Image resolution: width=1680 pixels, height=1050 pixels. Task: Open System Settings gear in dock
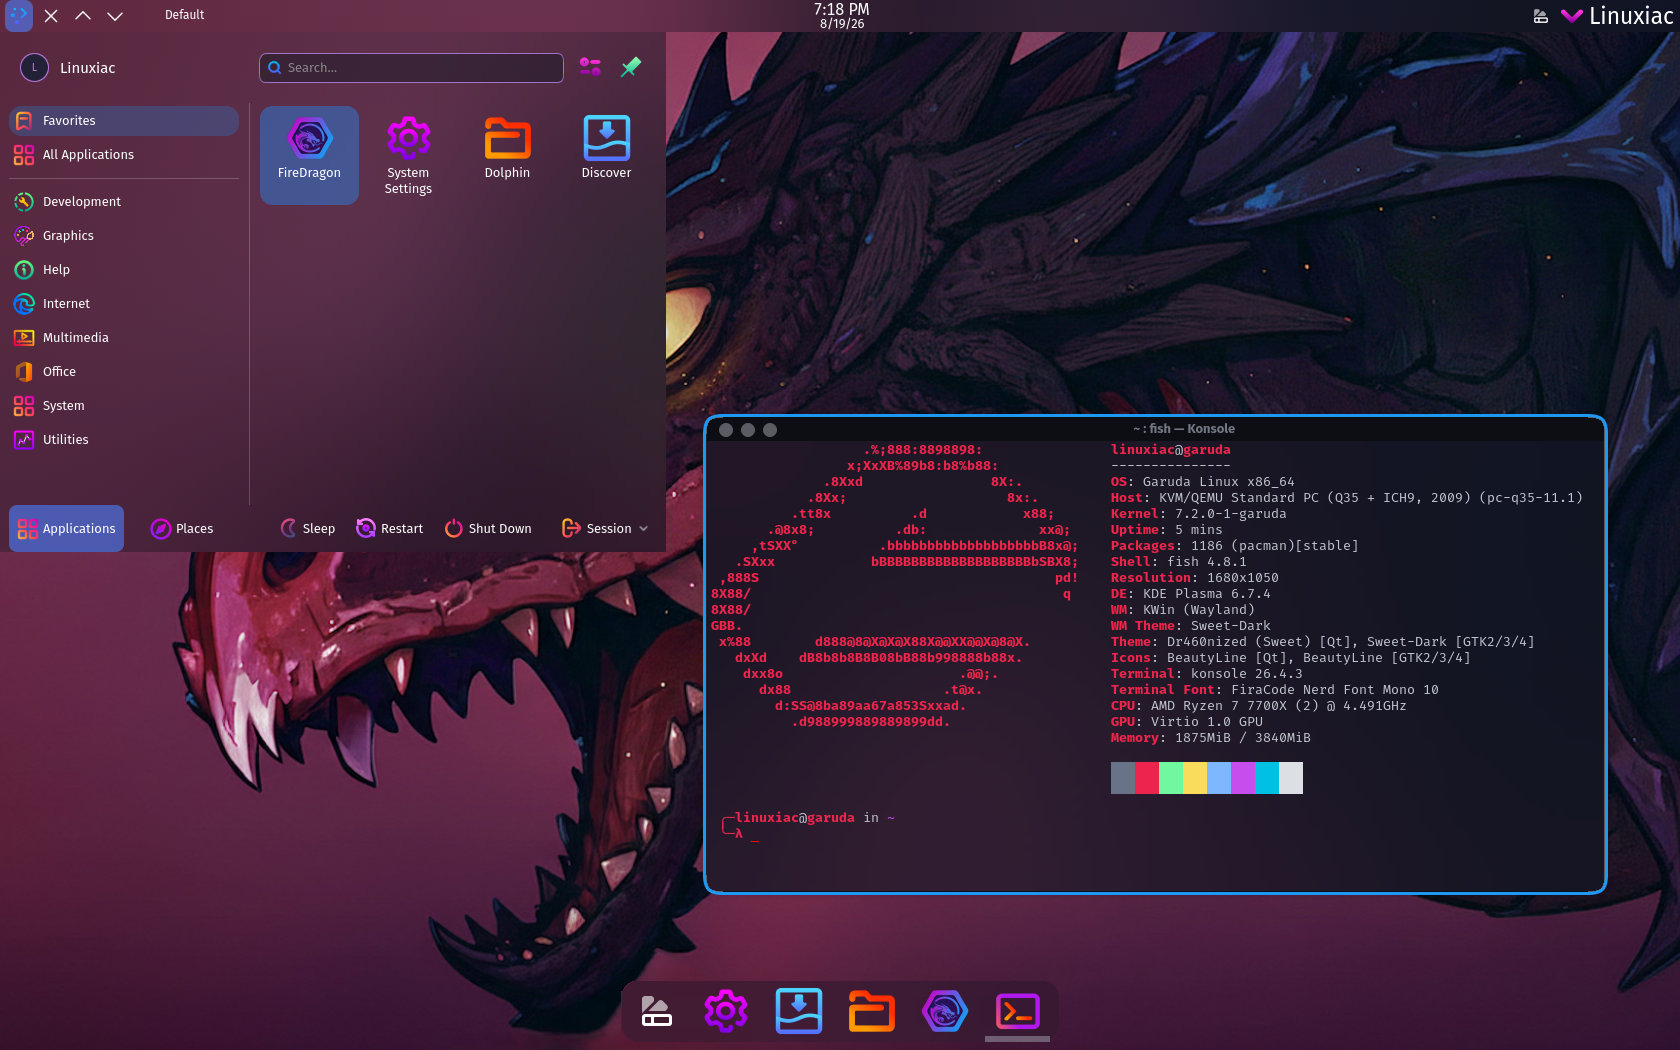[726, 1012]
